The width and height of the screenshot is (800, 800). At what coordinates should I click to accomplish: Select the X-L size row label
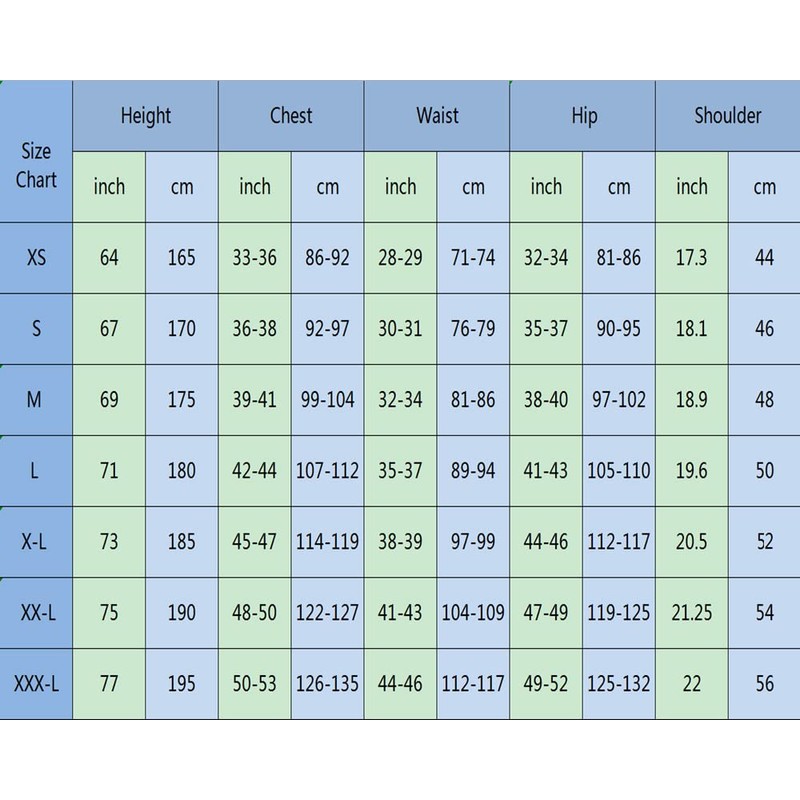click(x=37, y=542)
